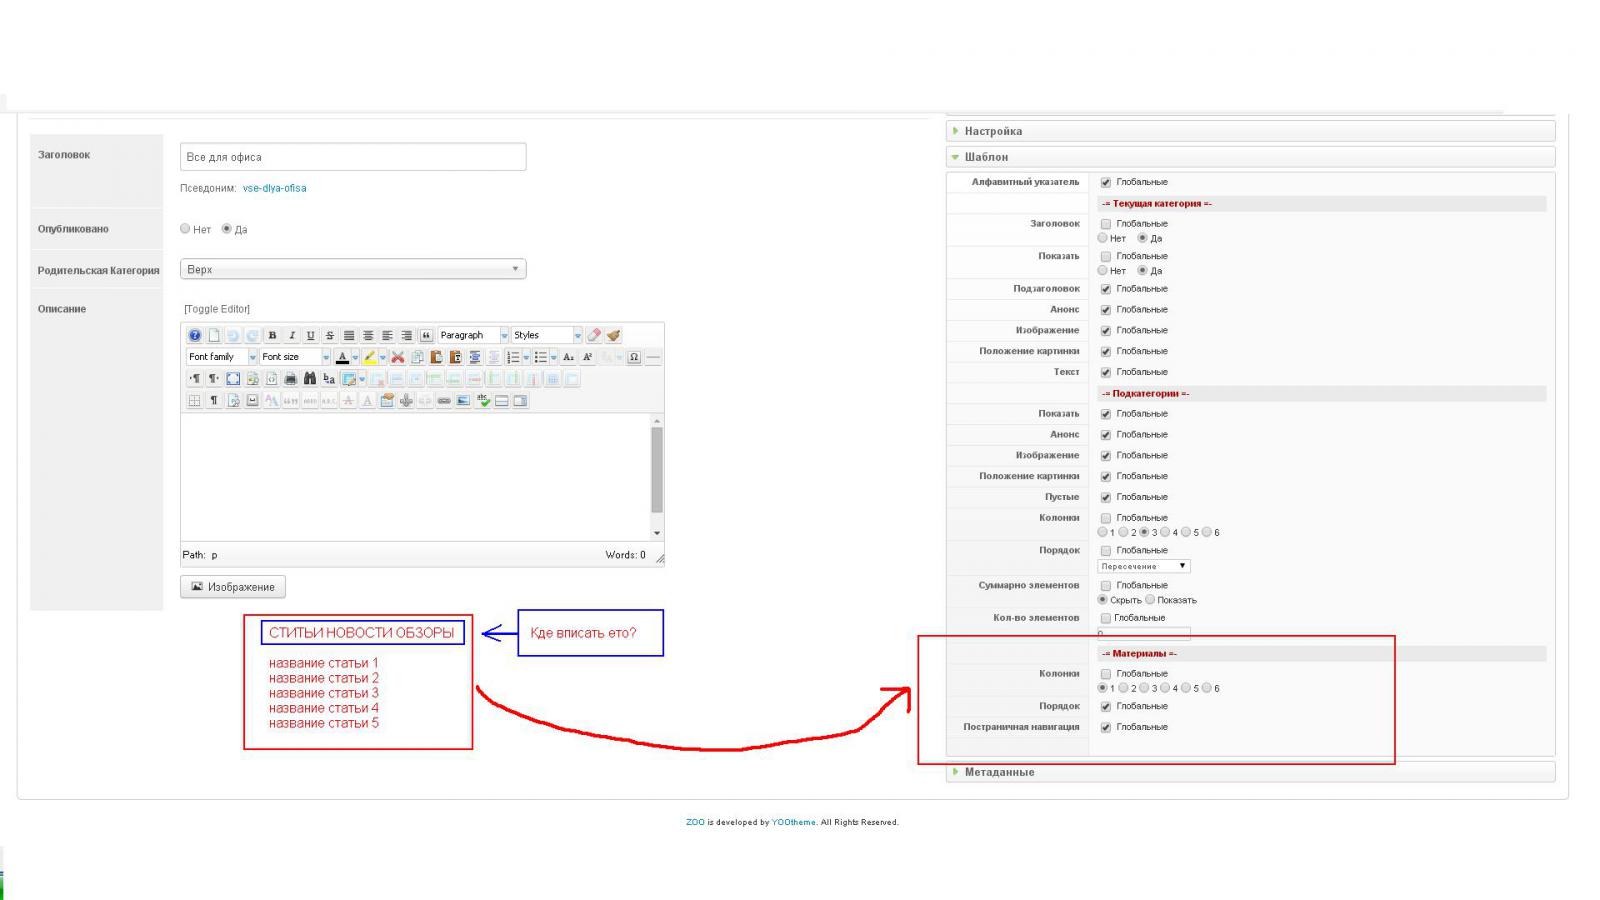Click the underline formatting icon
The width and height of the screenshot is (1600, 900).
(310, 336)
